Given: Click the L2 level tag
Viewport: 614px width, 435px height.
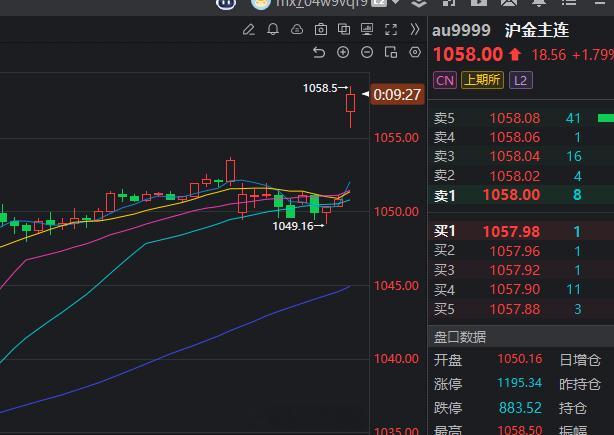Looking at the screenshot, I should [520, 81].
